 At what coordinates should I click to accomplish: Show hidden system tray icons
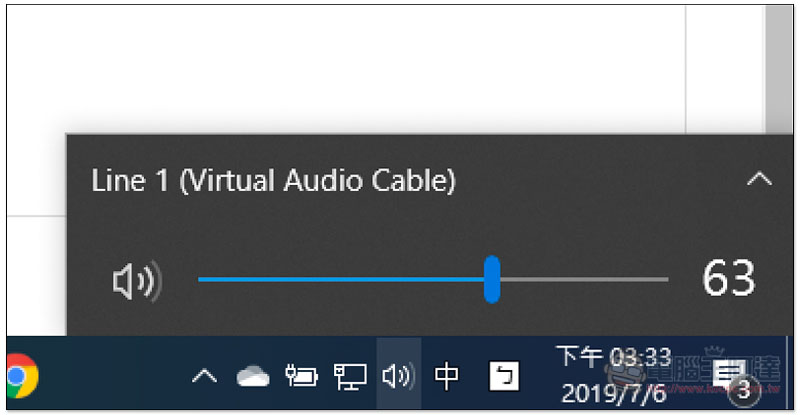(x=205, y=377)
